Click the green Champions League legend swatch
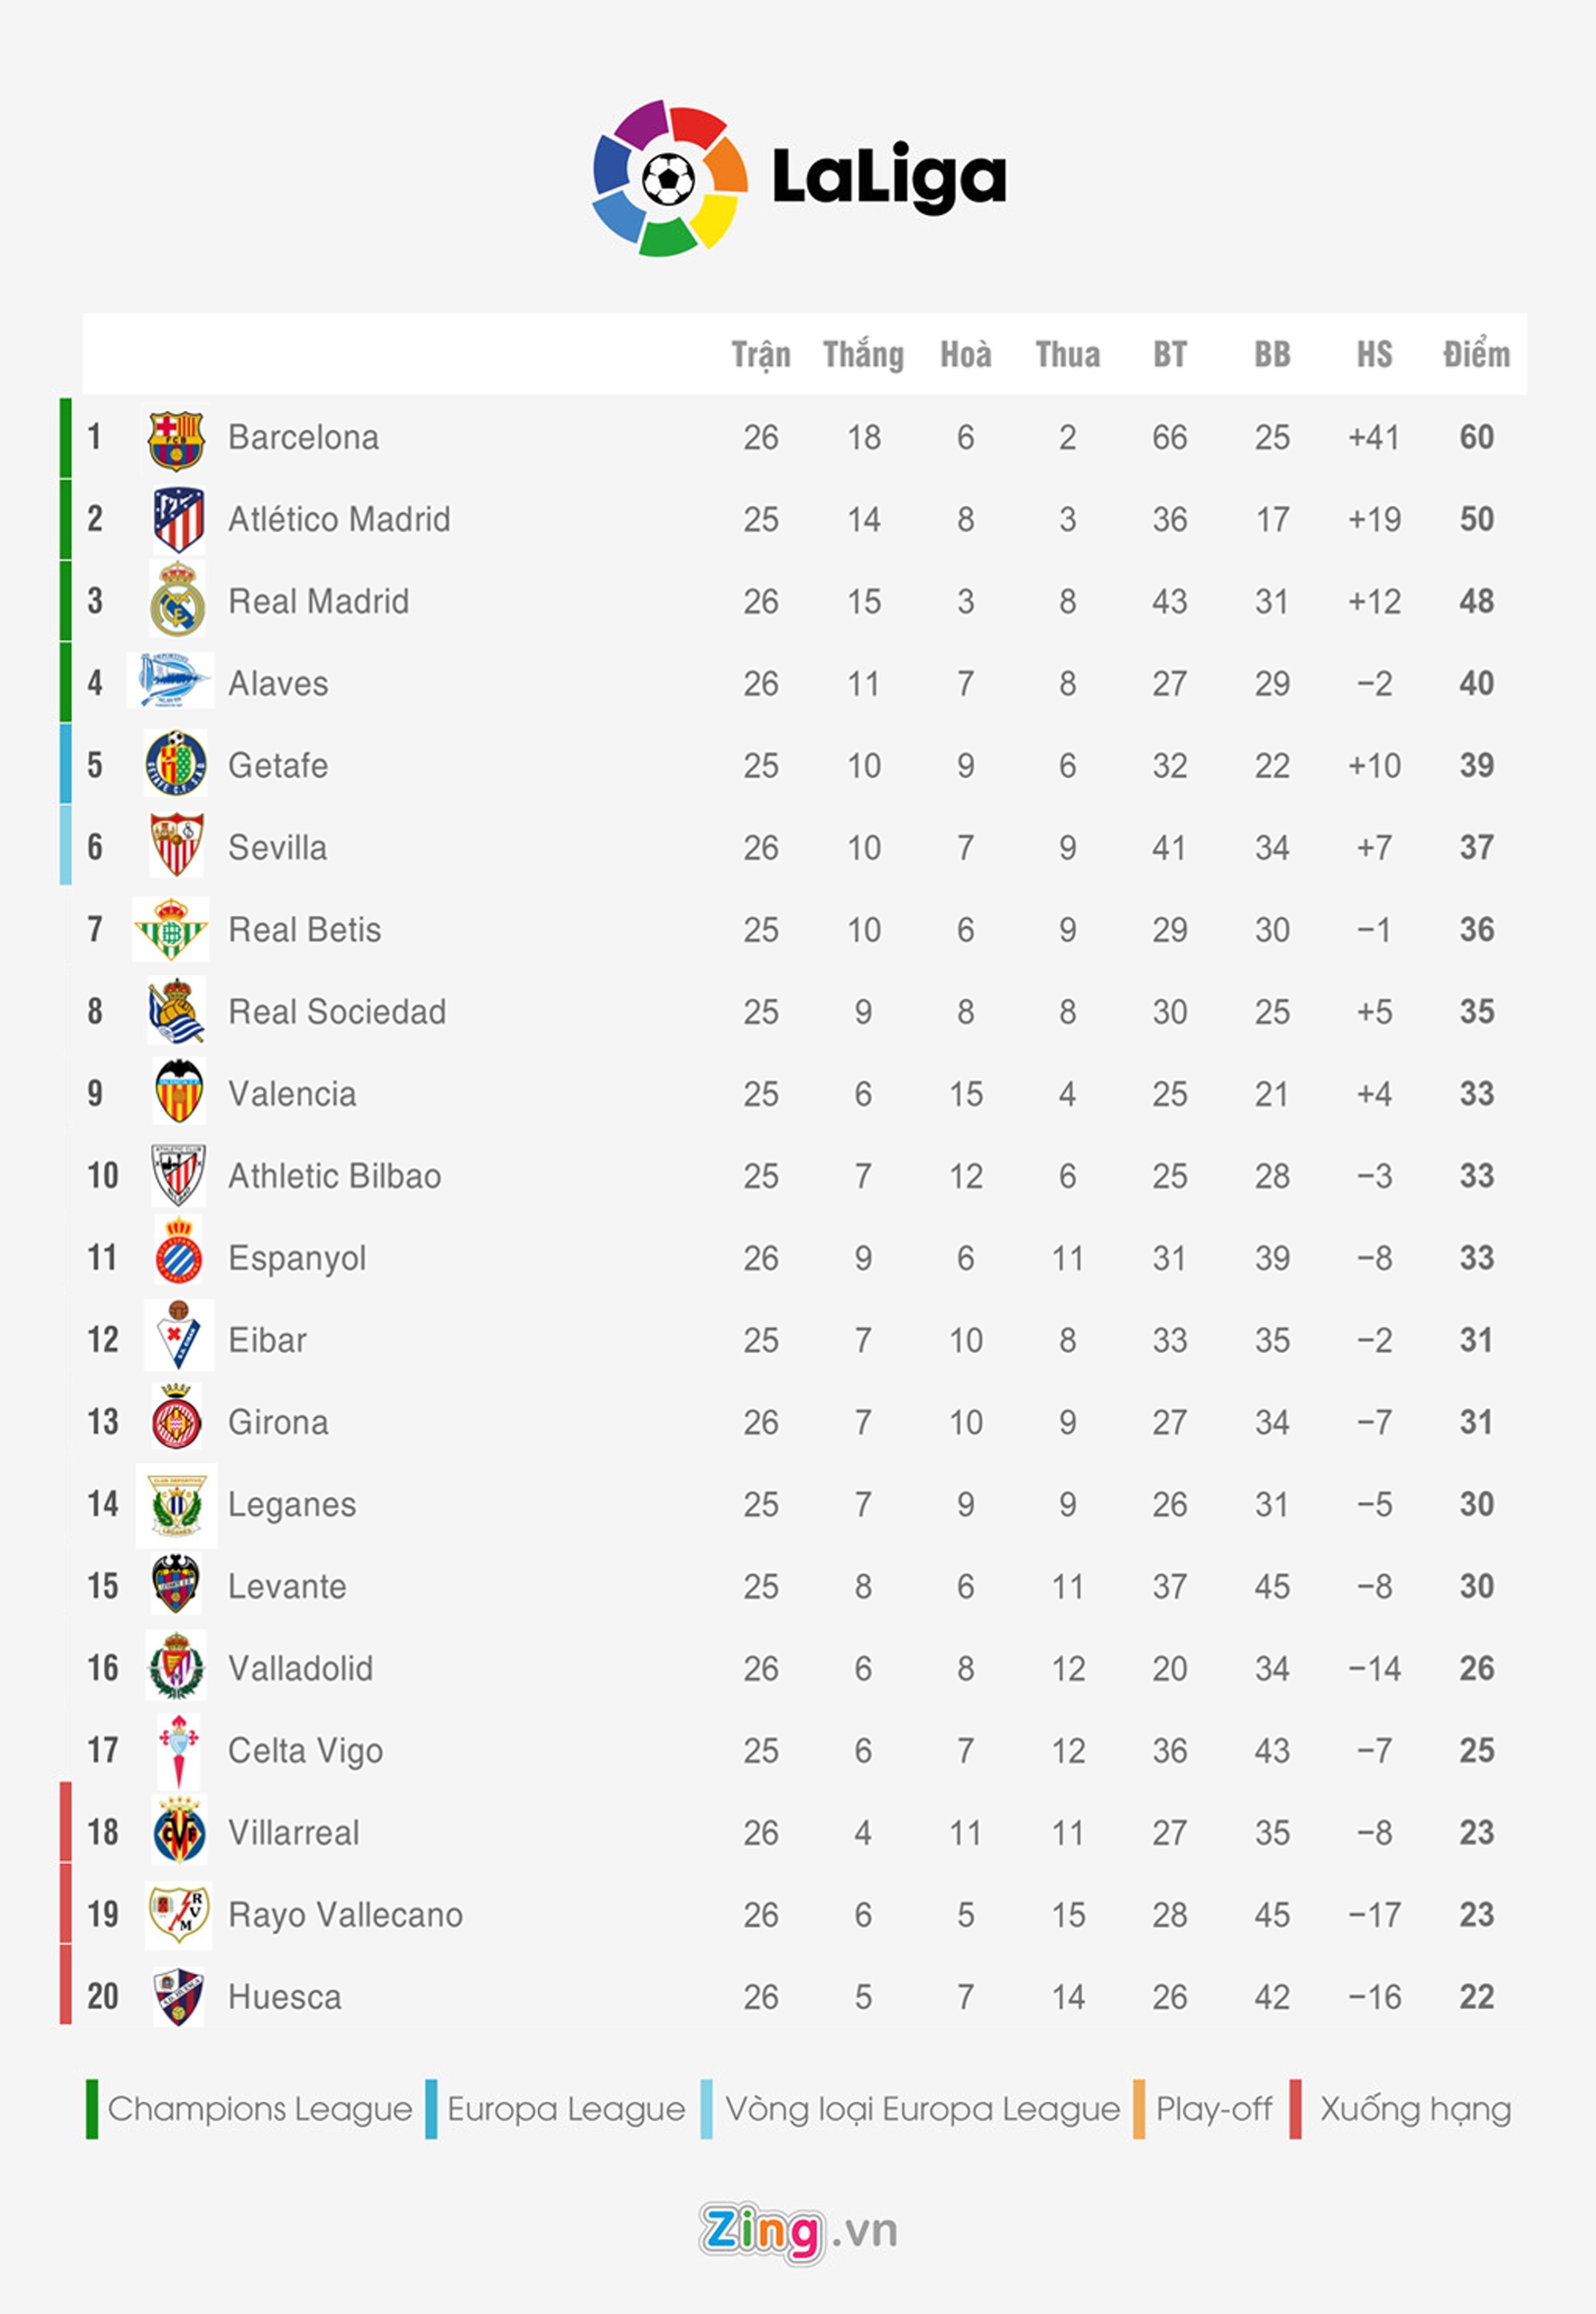The image size is (1596, 2314). click(92, 2109)
